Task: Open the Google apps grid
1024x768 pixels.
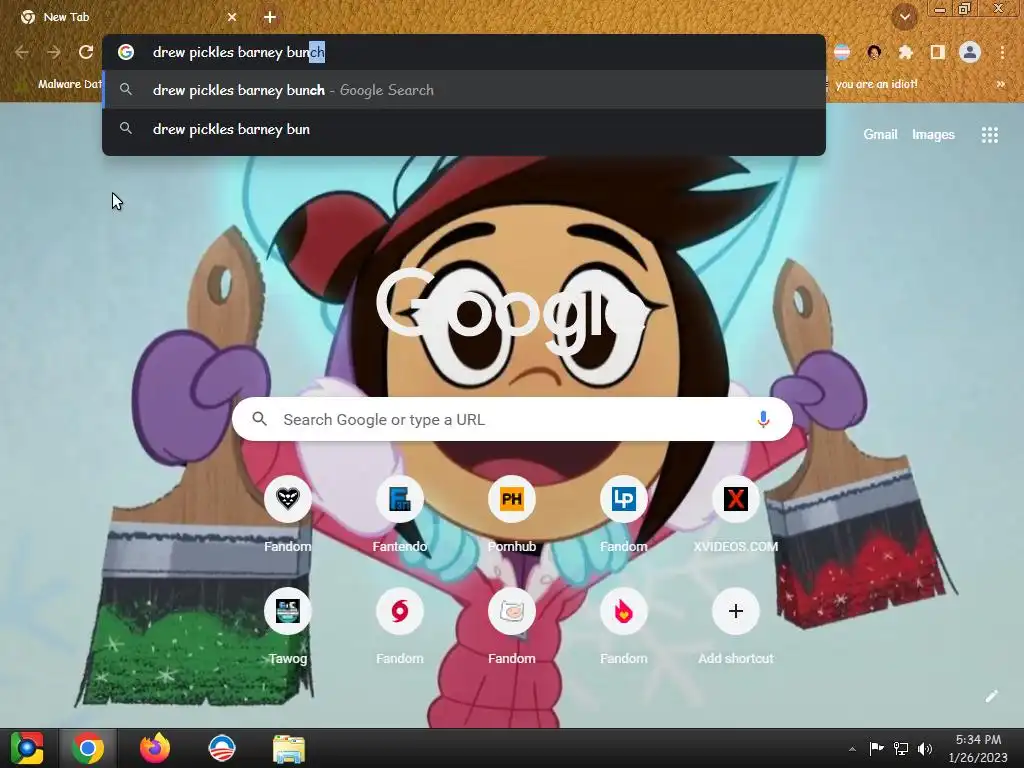Action: tap(989, 135)
